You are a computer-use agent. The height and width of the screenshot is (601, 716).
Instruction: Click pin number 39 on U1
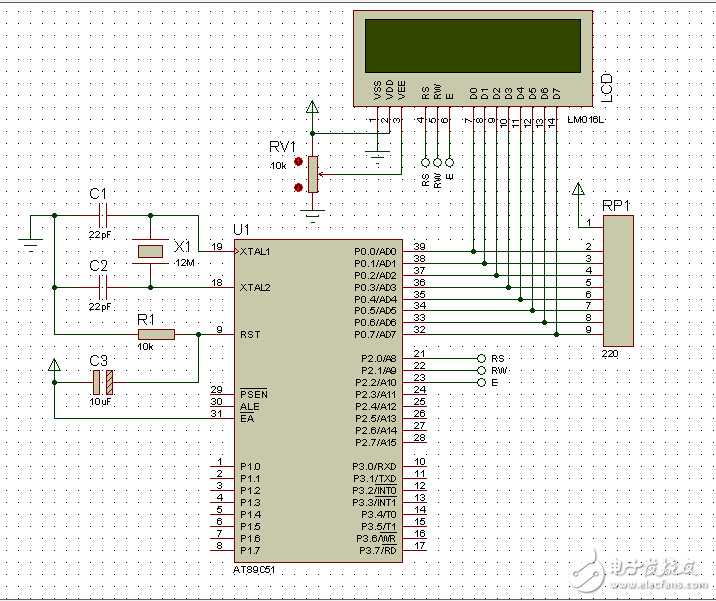(x=419, y=247)
